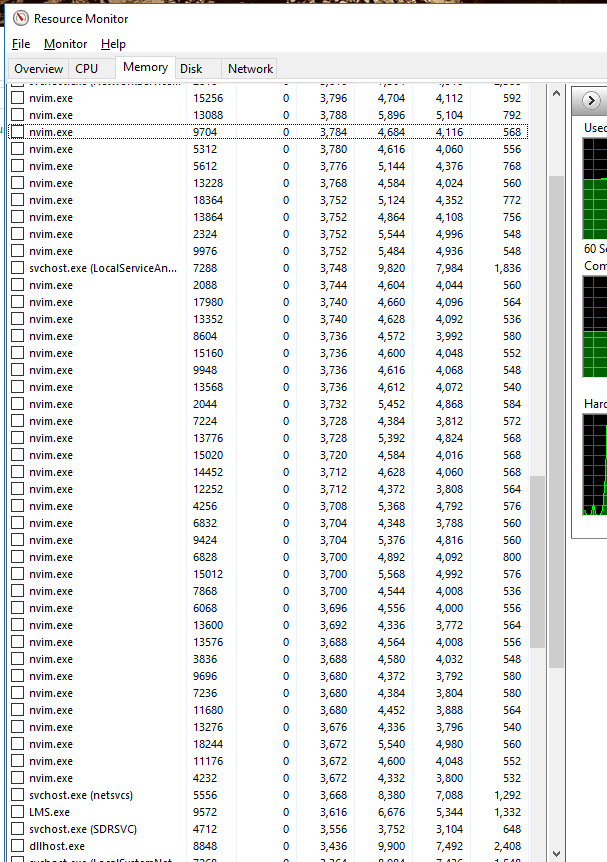607x862 pixels.
Task: Check the box for nvim.exe PID 15256
Action: pos(18,98)
